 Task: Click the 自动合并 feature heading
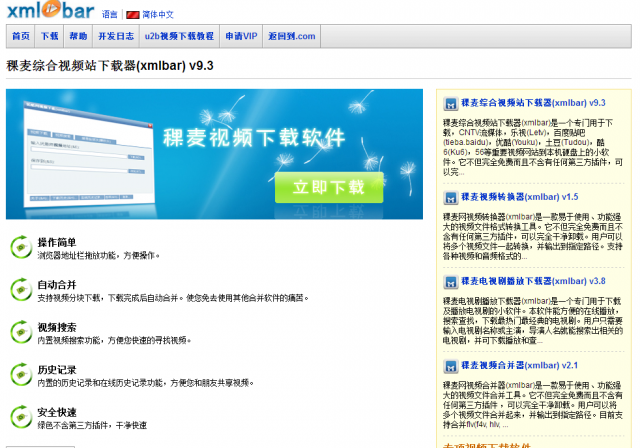click(x=57, y=285)
